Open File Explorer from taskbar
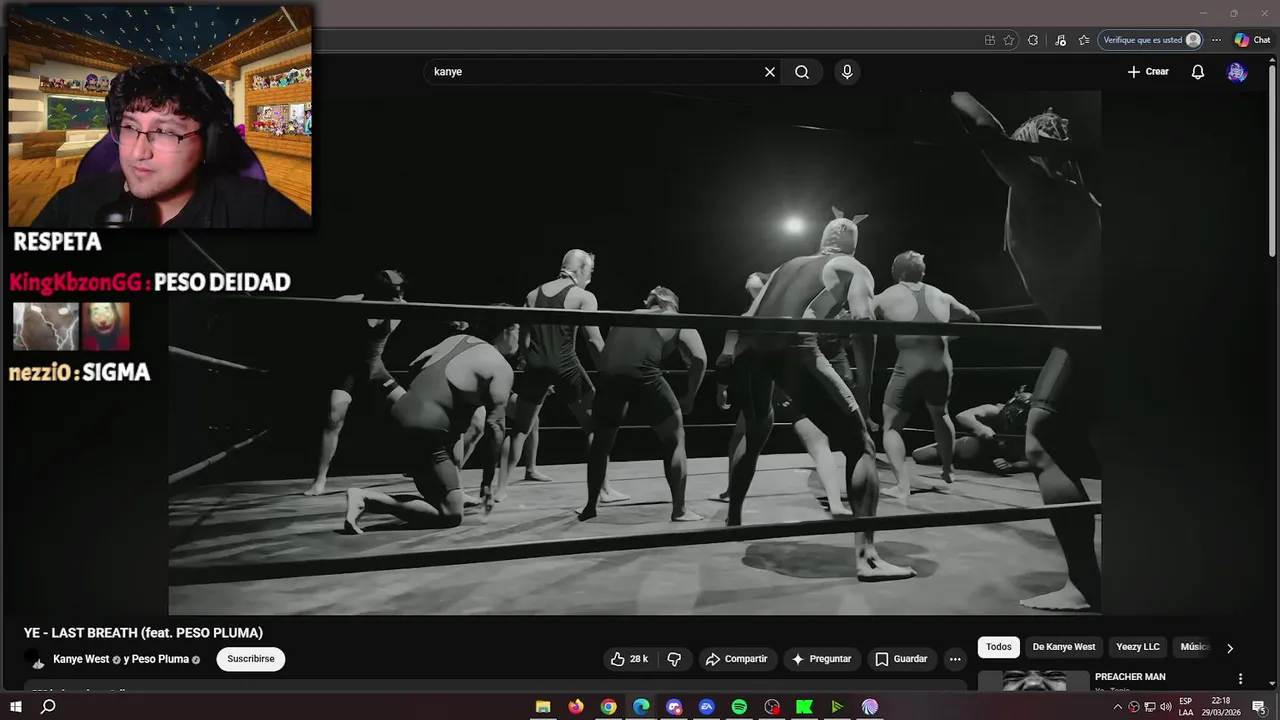Viewport: 1280px width, 720px height. (x=543, y=707)
